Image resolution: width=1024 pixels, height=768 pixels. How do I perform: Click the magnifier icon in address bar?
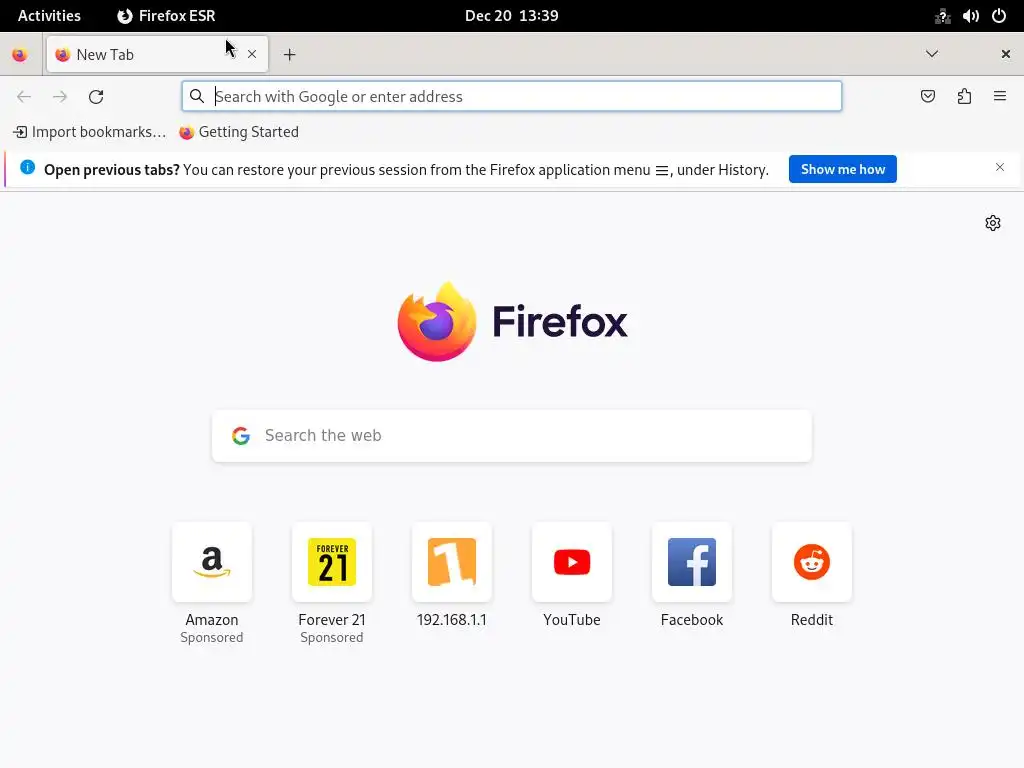[197, 97]
